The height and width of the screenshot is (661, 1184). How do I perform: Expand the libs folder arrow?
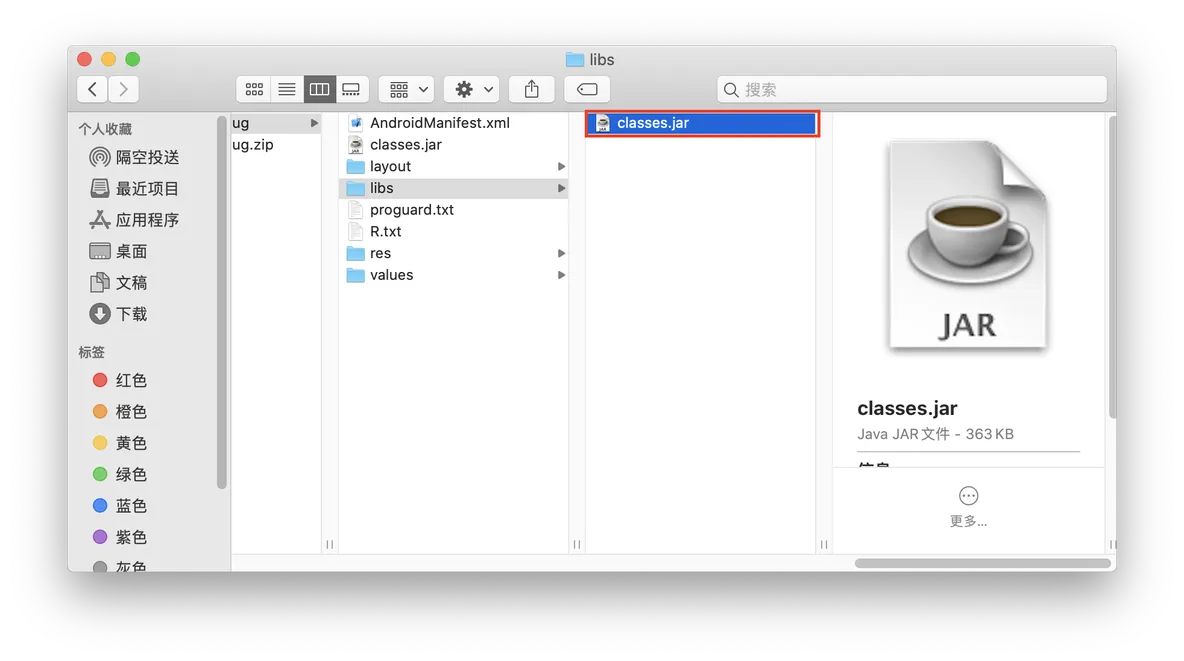pyautogui.click(x=561, y=188)
